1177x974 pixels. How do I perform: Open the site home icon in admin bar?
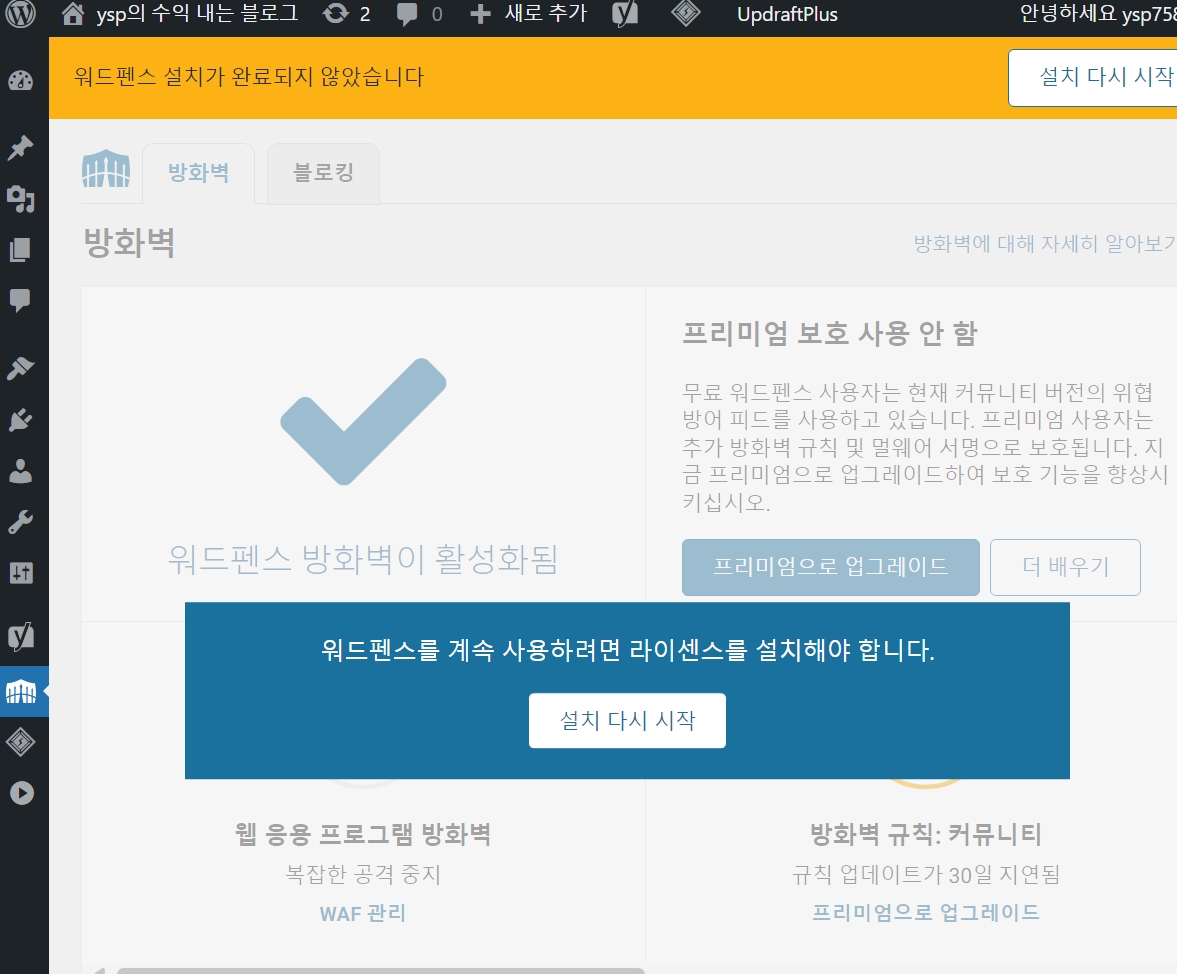73,14
